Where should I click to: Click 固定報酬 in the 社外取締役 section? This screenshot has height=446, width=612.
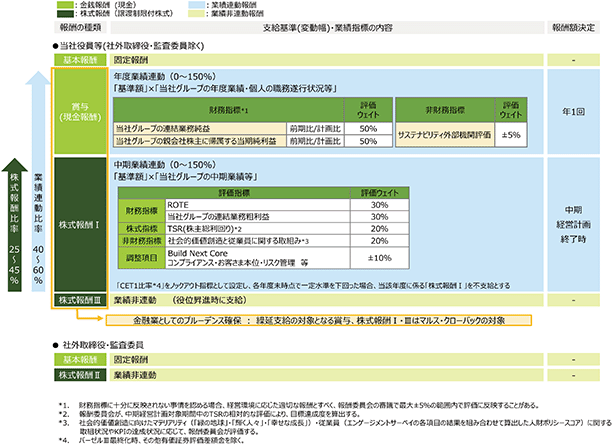coord(131,359)
